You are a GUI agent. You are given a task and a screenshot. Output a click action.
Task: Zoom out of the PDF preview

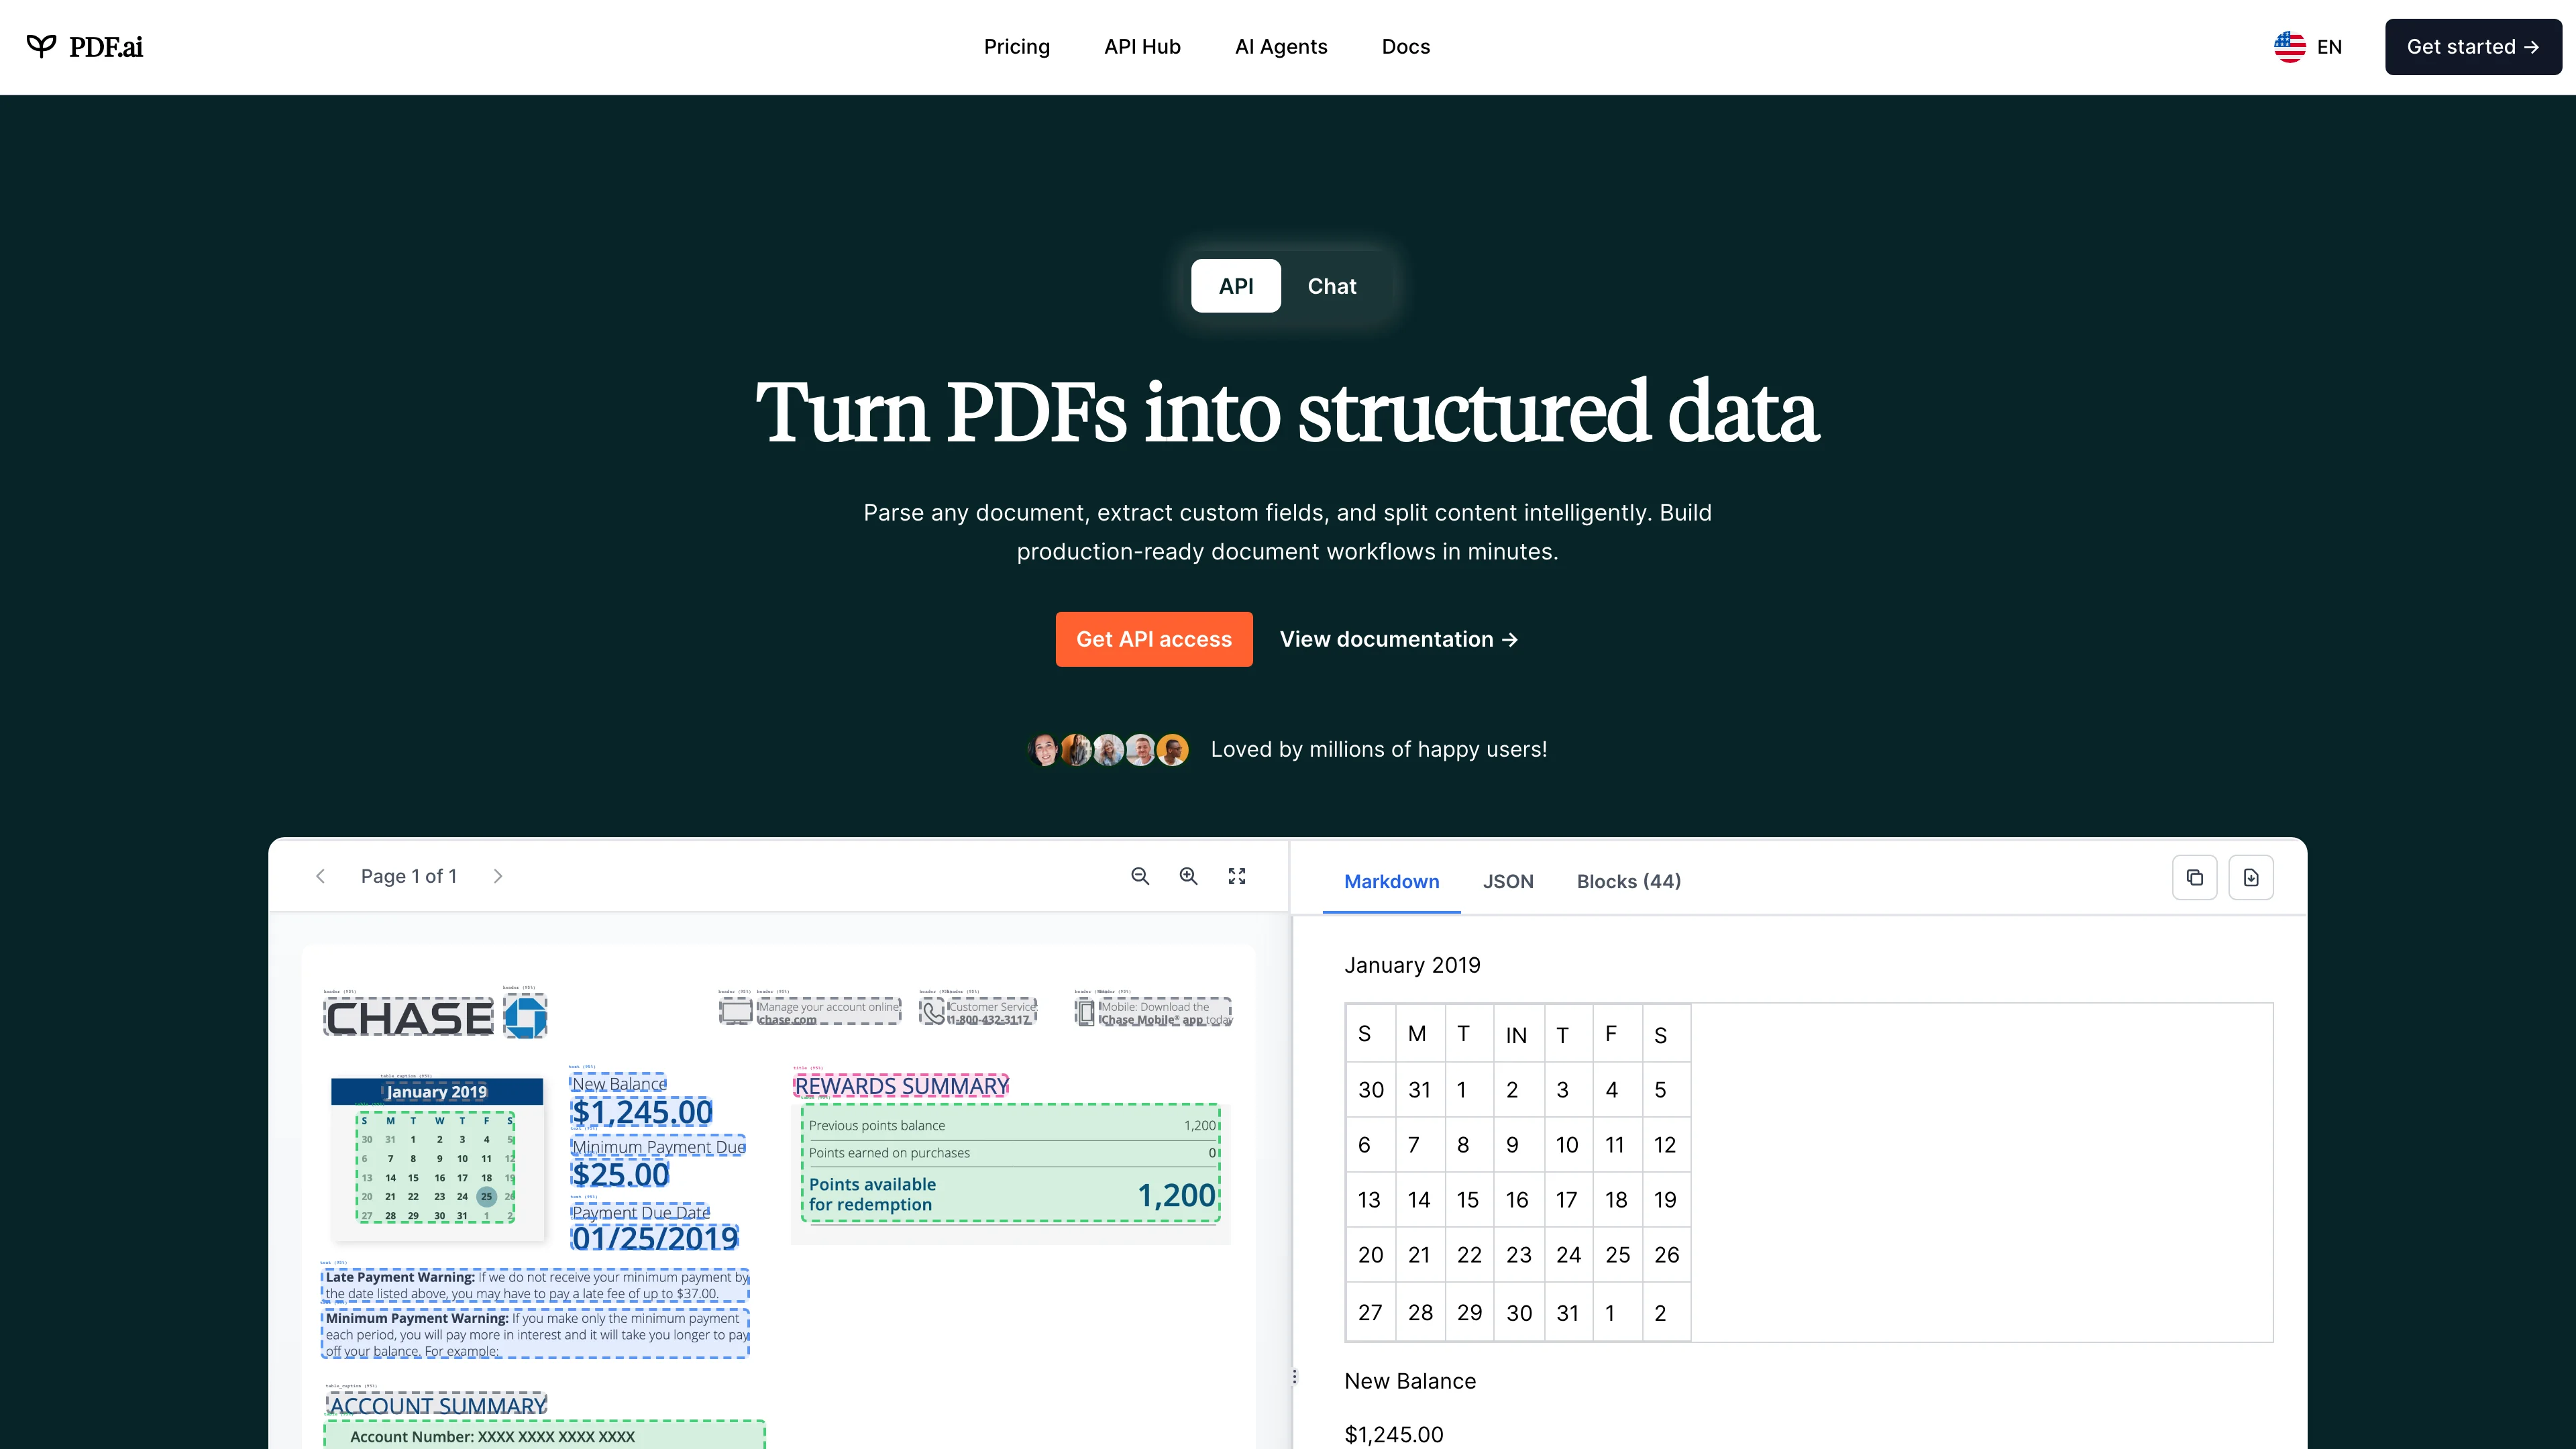tap(1139, 876)
